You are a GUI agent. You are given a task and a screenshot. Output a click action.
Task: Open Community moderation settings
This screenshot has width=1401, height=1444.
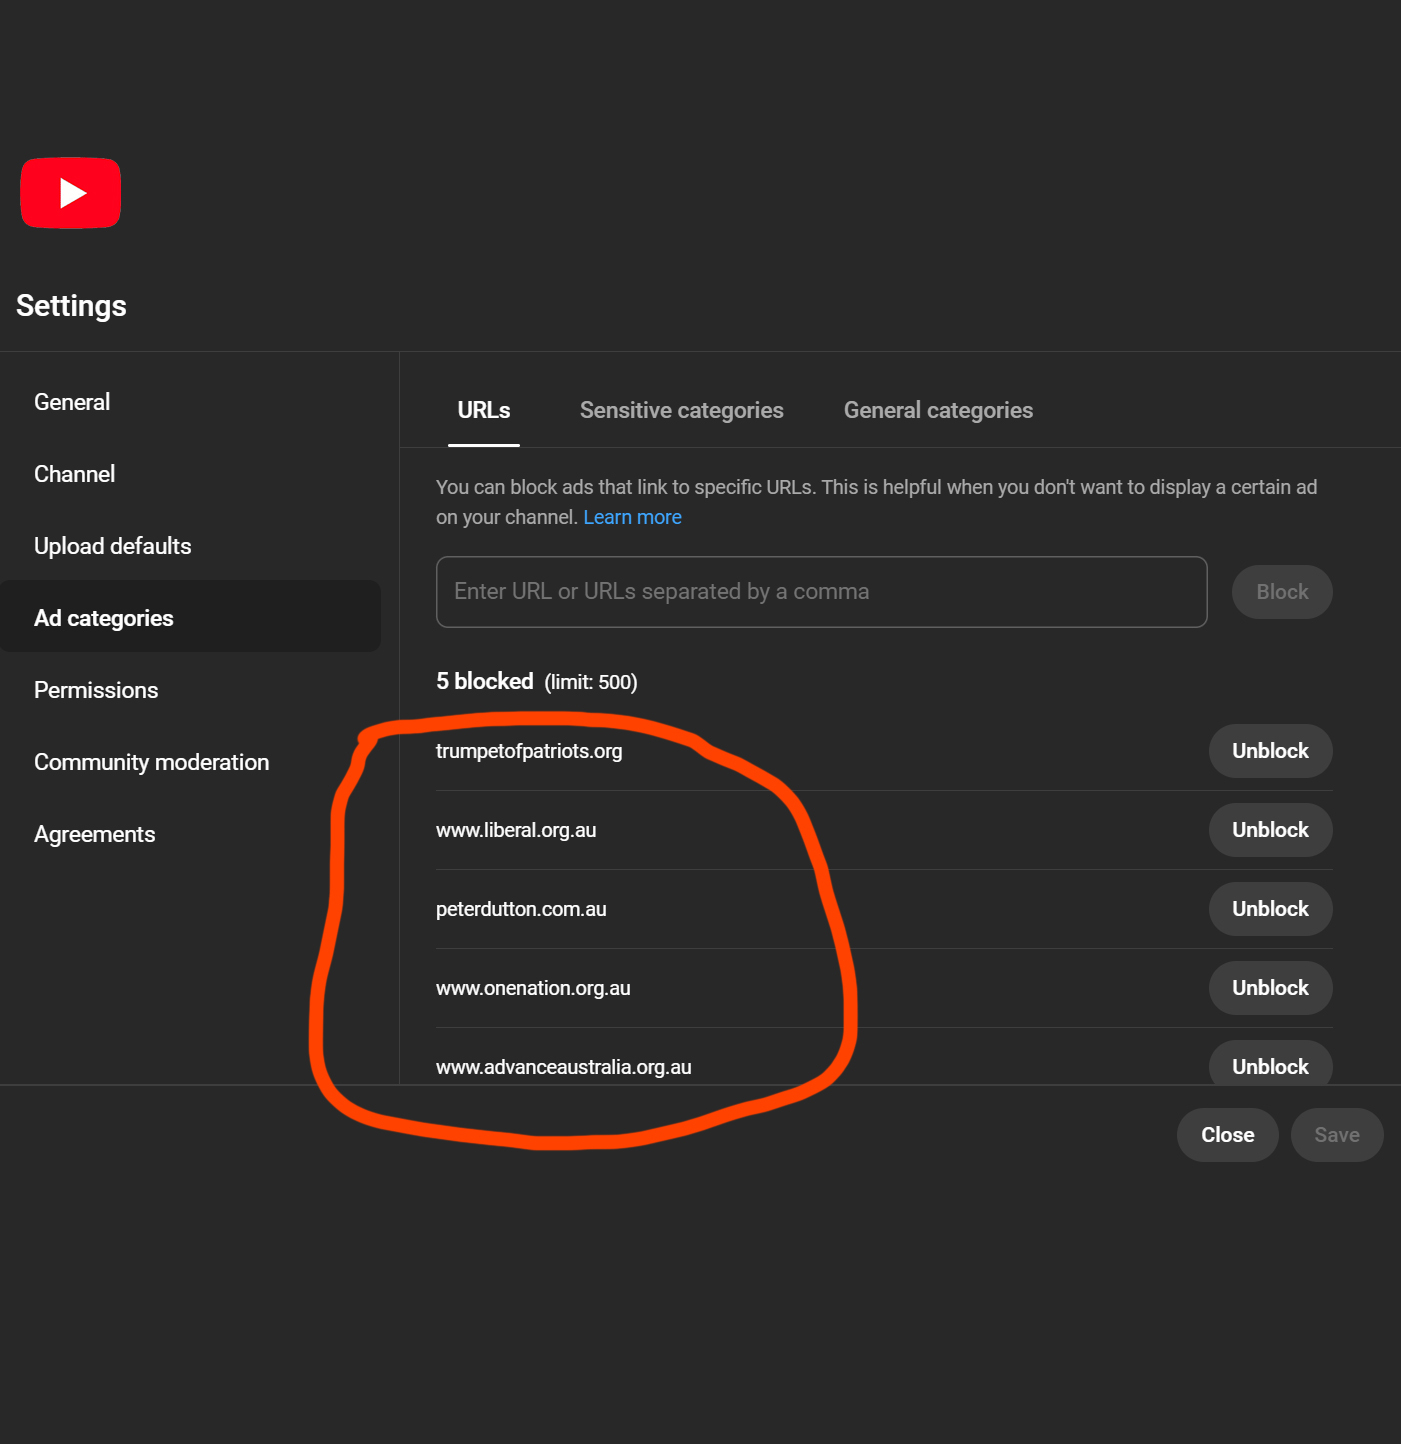click(152, 762)
